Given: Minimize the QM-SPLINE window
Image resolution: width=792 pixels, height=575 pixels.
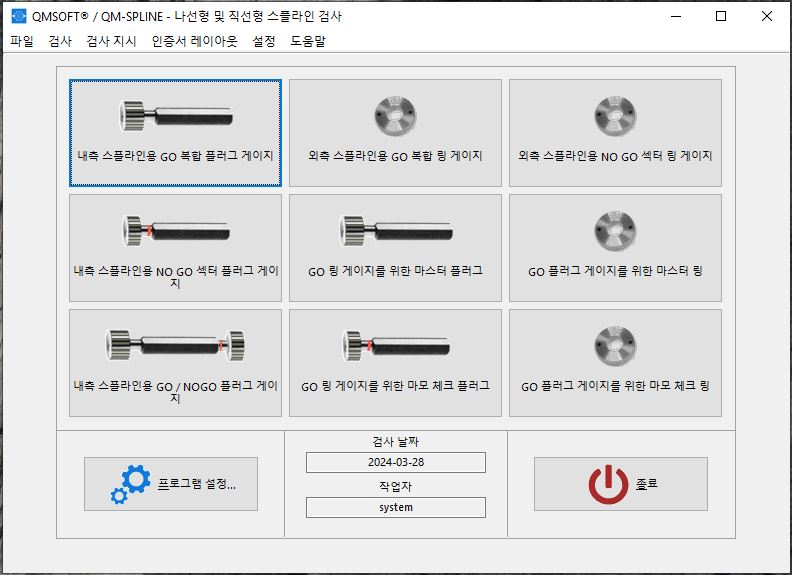Looking at the screenshot, I should [676, 16].
